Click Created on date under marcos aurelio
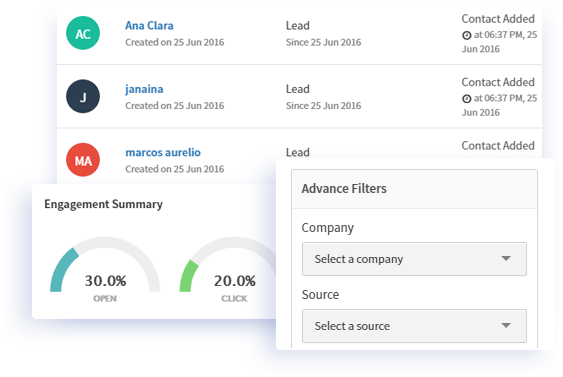The image size is (563, 377). click(x=175, y=169)
